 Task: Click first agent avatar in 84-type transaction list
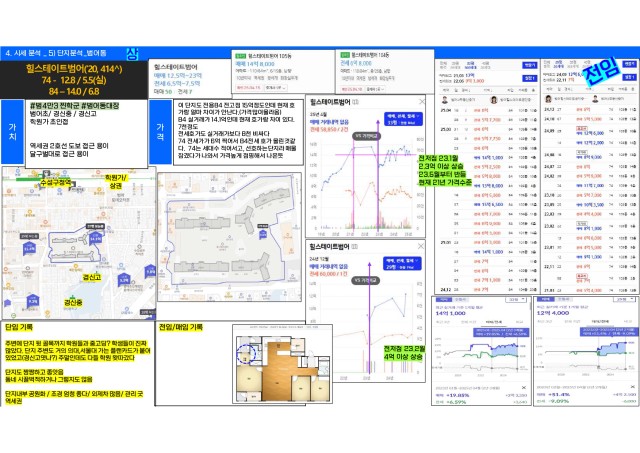pos(445,100)
